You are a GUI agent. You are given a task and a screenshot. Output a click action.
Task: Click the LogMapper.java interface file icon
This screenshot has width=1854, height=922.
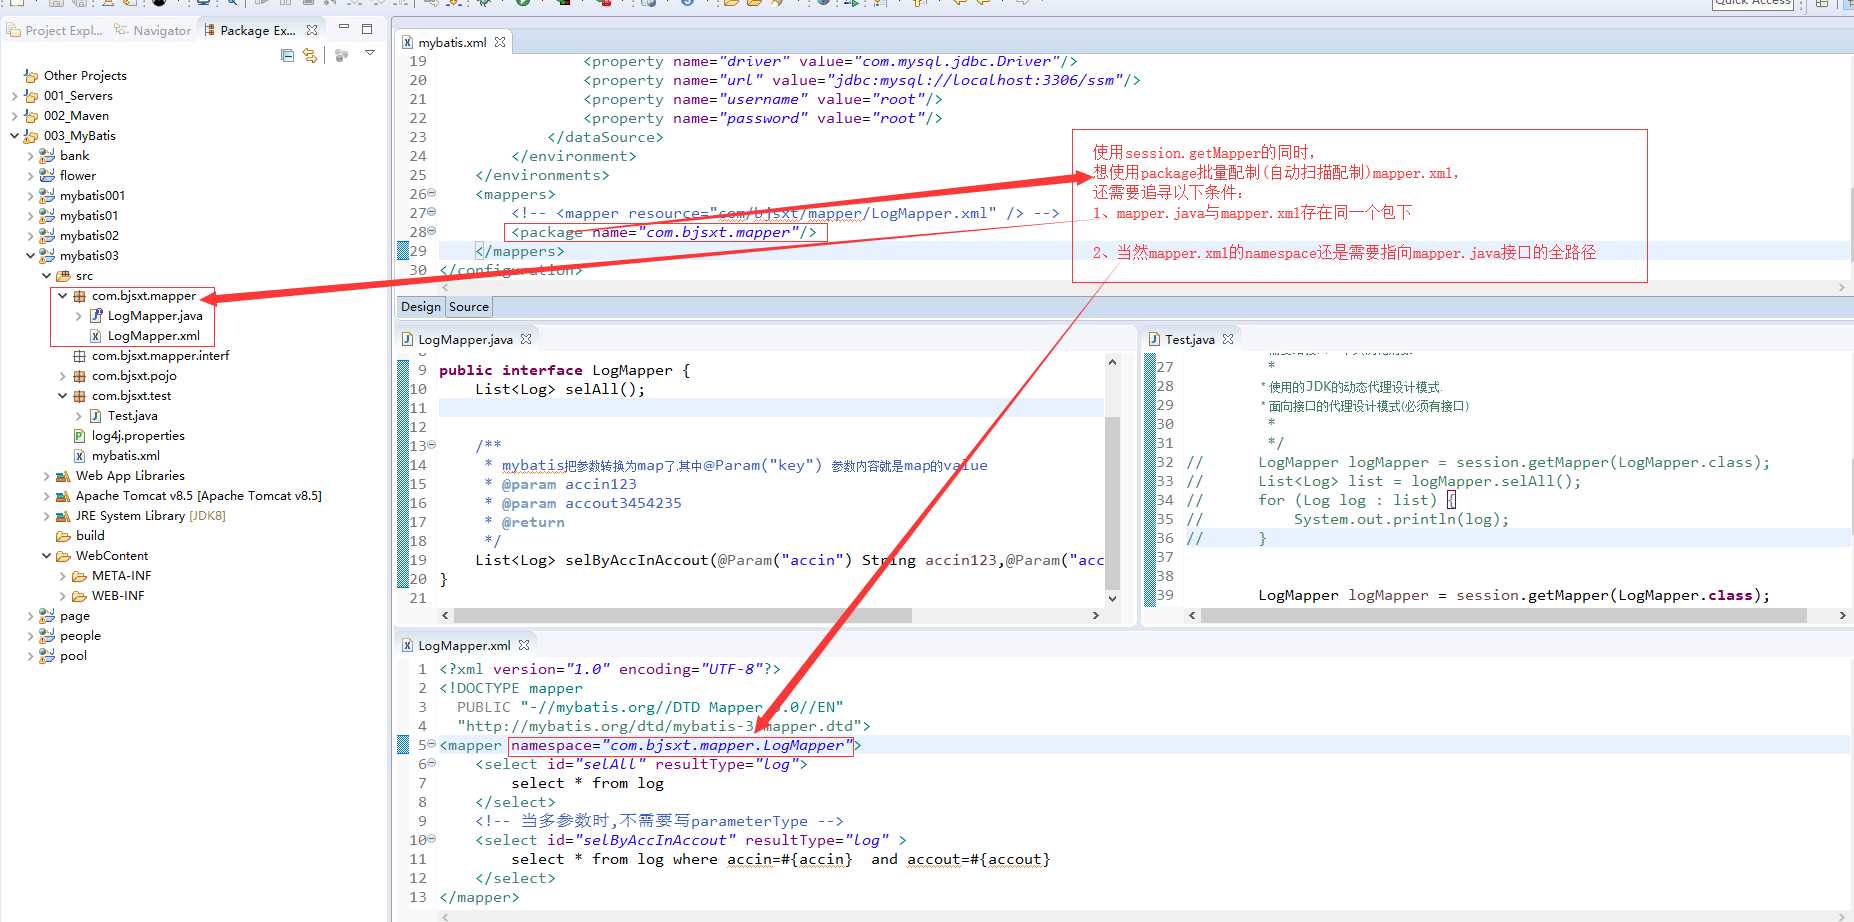(96, 315)
